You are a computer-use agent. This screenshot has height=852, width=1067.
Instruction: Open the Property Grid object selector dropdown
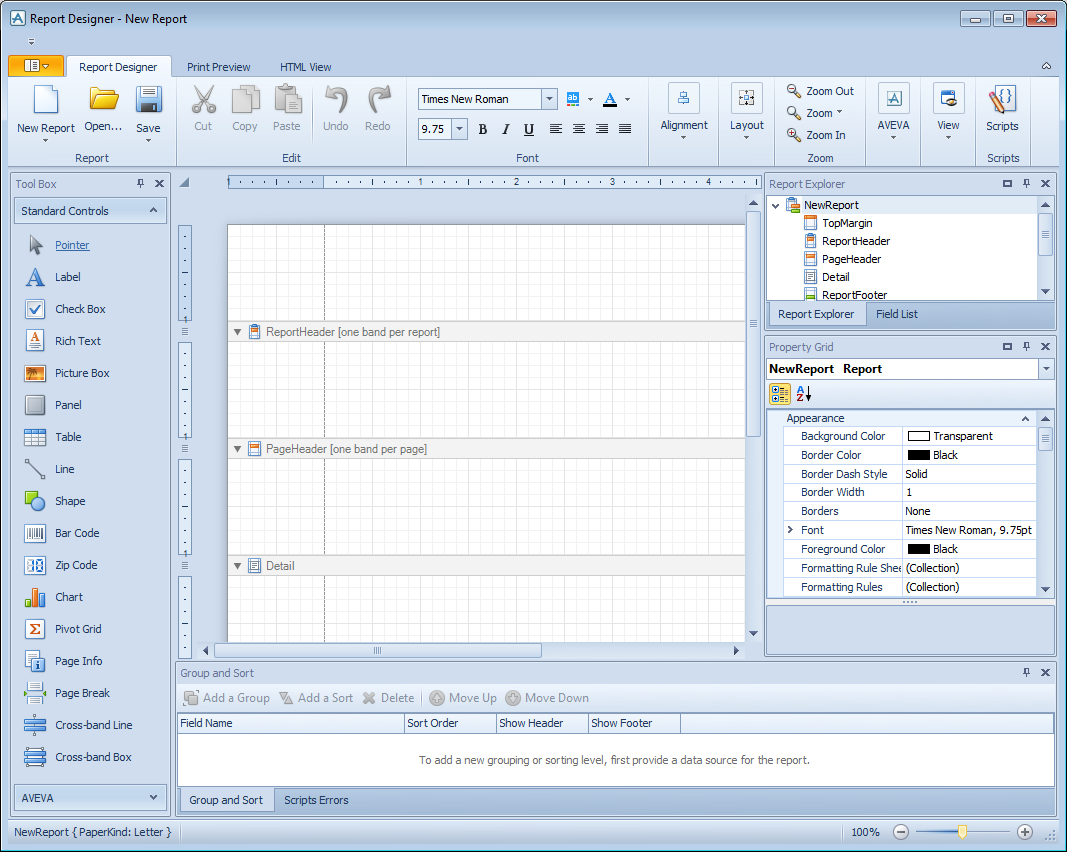point(1046,369)
